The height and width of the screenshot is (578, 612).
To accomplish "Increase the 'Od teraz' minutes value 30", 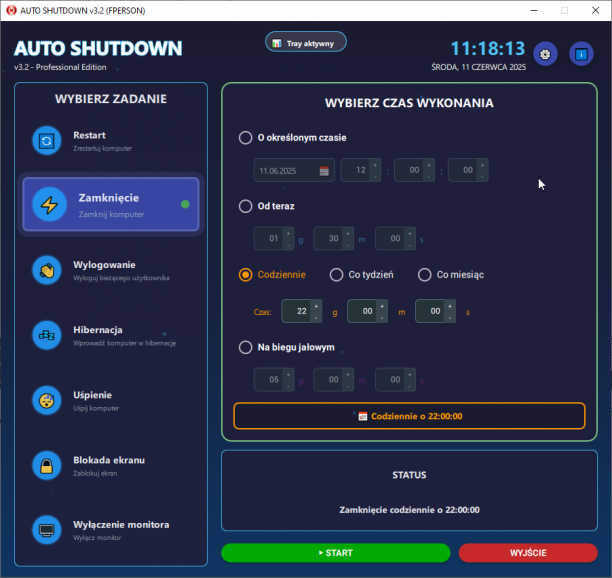I will point(348,234).
